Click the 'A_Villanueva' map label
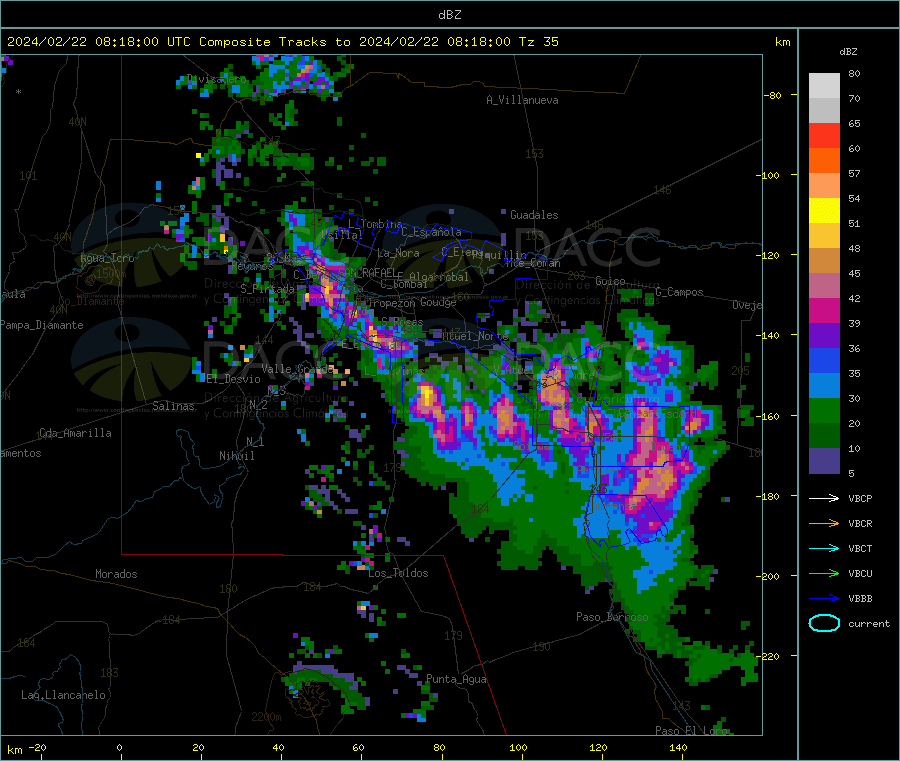This screenshot has width=900, height=761. [x=522, y=100]
